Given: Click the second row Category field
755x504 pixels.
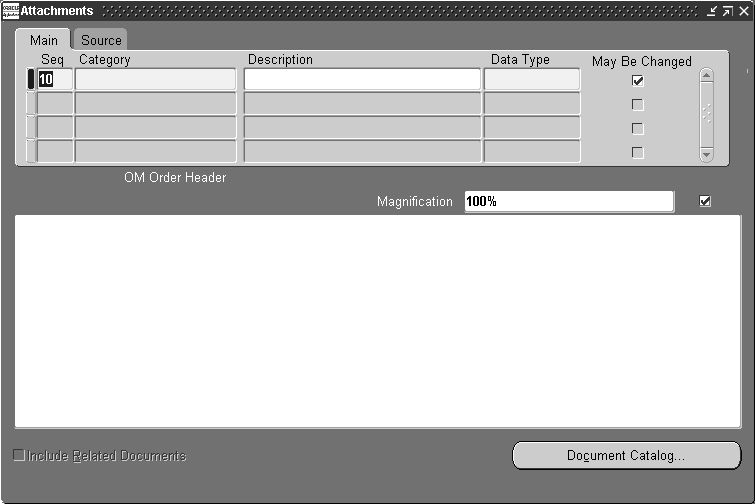Looking at the screenshot, I should (156, 103).
